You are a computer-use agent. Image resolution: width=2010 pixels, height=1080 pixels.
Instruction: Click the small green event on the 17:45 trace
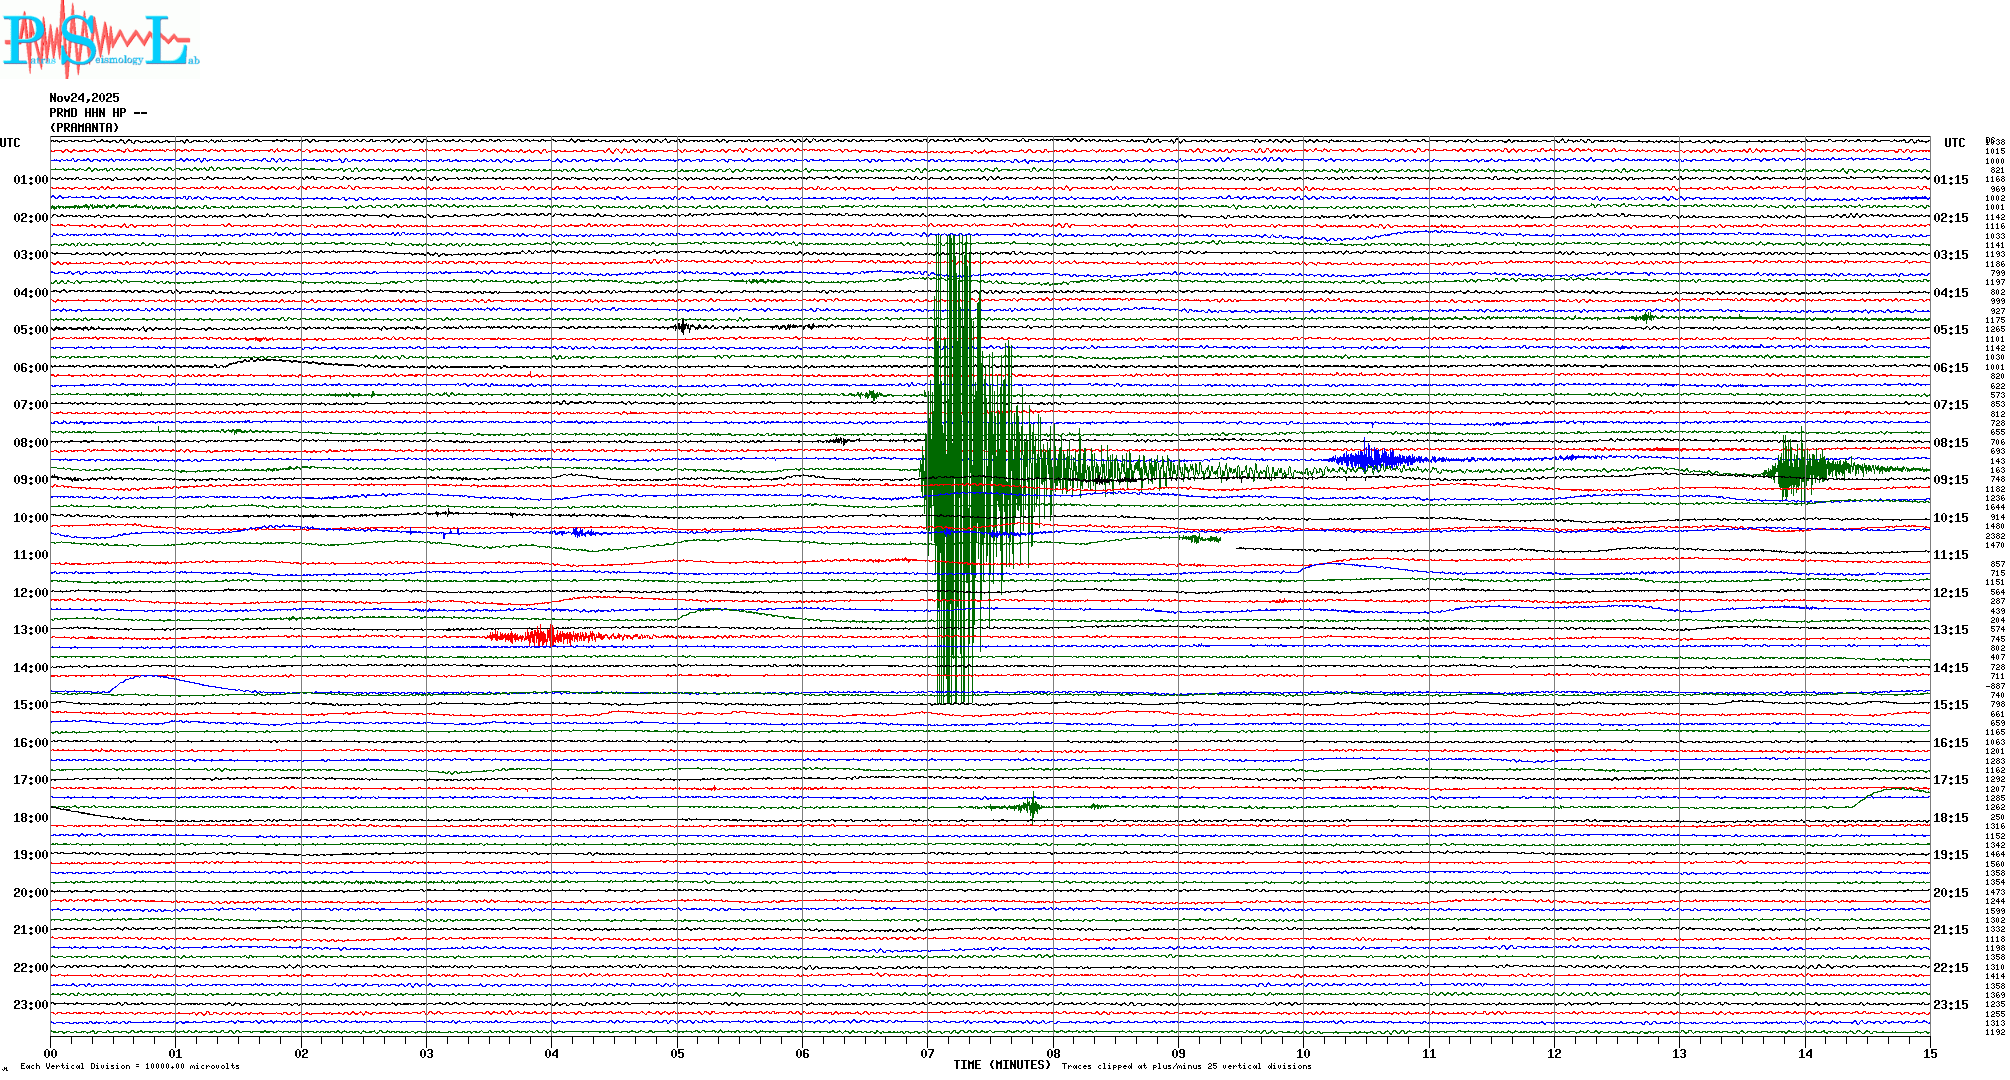coord(1031,806)
